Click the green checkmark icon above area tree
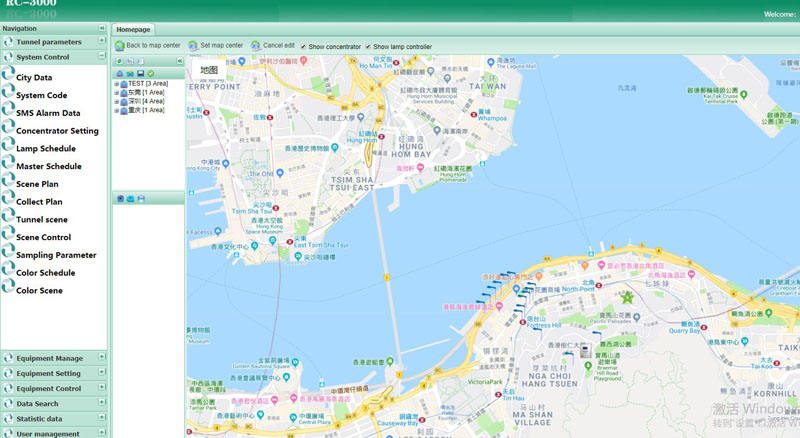800x438 pixels. point(151,73)
